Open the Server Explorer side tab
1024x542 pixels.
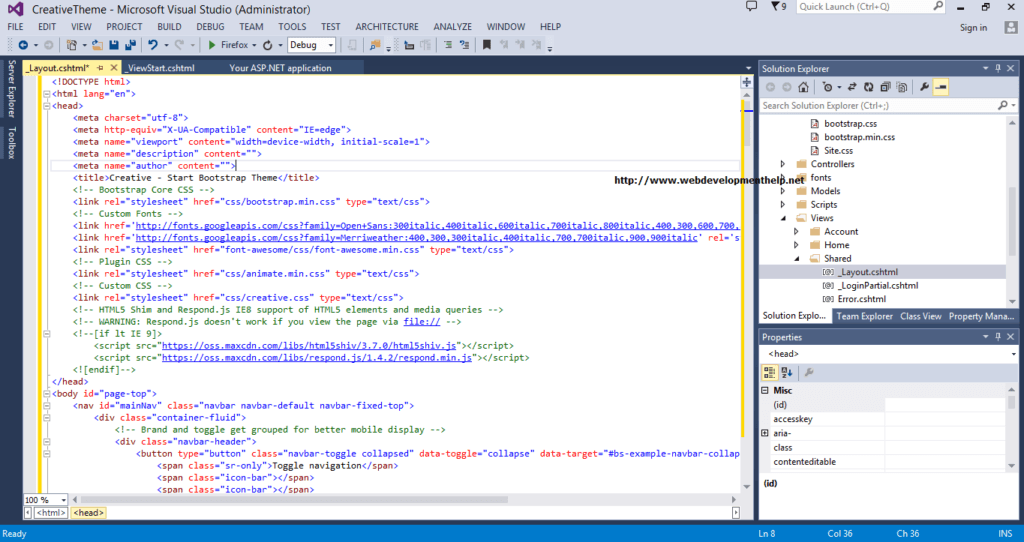11,88
